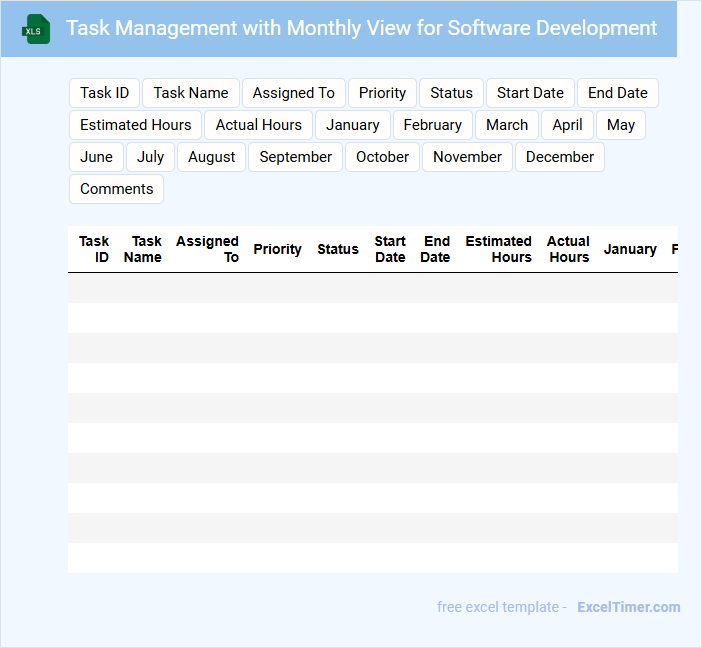Select the Task ID tag
This screenshot has width=702, height=648.
click(x=104, y=93)
